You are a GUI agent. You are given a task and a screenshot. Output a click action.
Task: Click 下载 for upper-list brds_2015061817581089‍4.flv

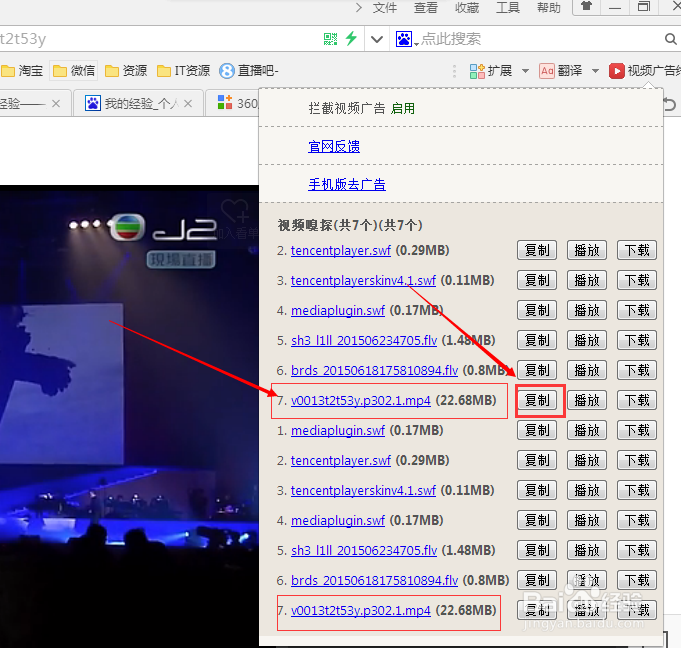(637, 370)
